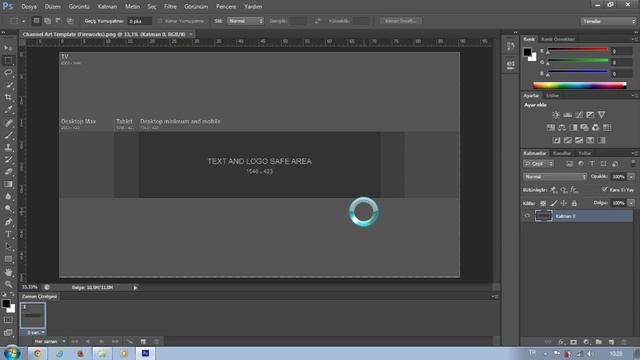
Task: Toggle Quick Mask mode in toolbox
Action: 8,320
